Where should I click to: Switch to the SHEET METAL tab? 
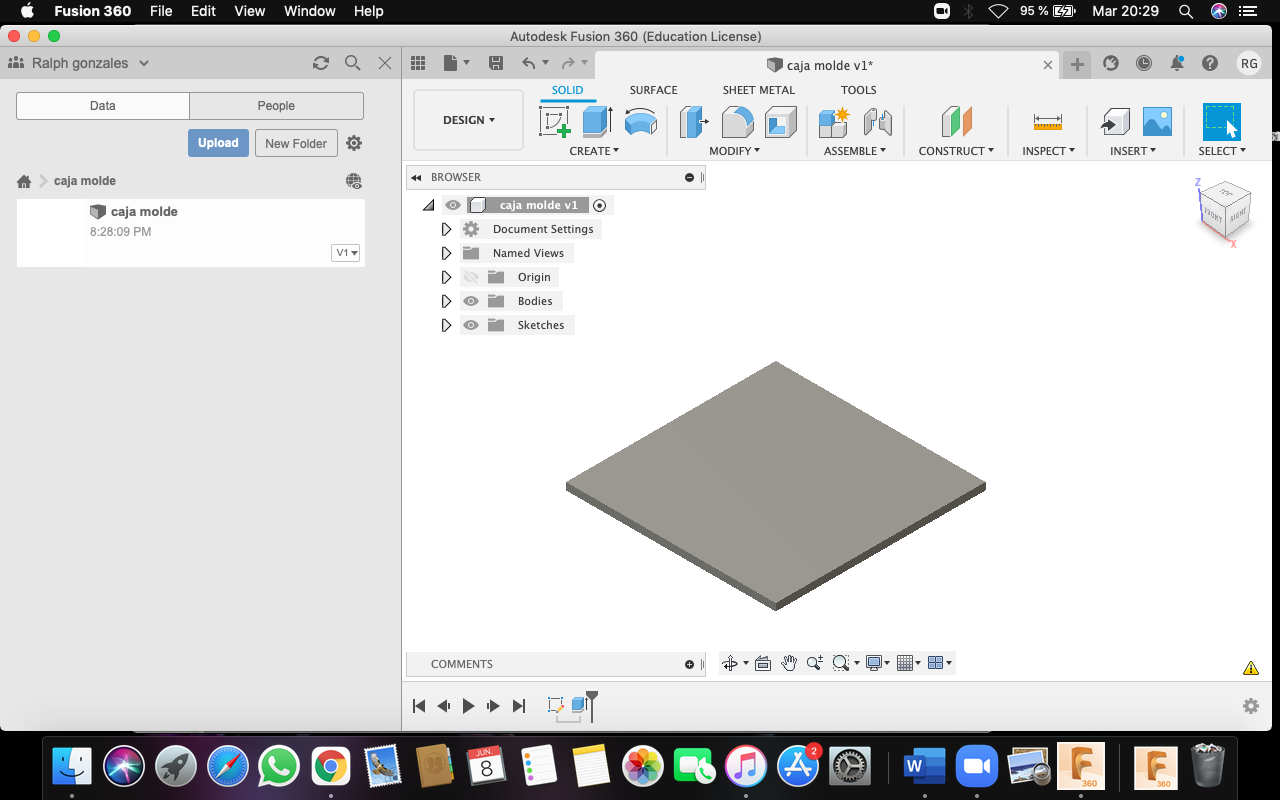(759, 90)
